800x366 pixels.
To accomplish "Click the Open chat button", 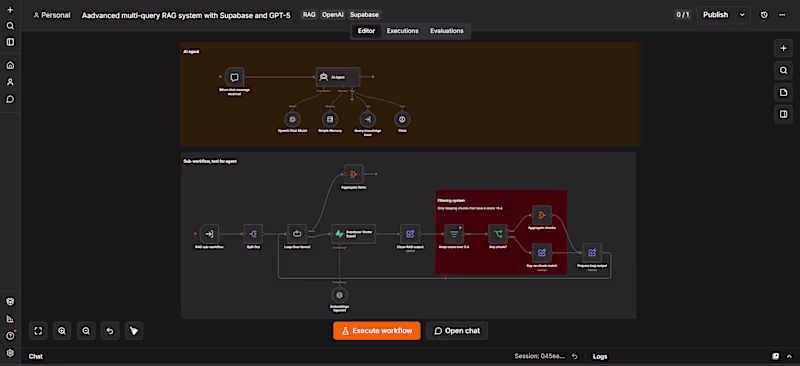I will coord(457,331).
